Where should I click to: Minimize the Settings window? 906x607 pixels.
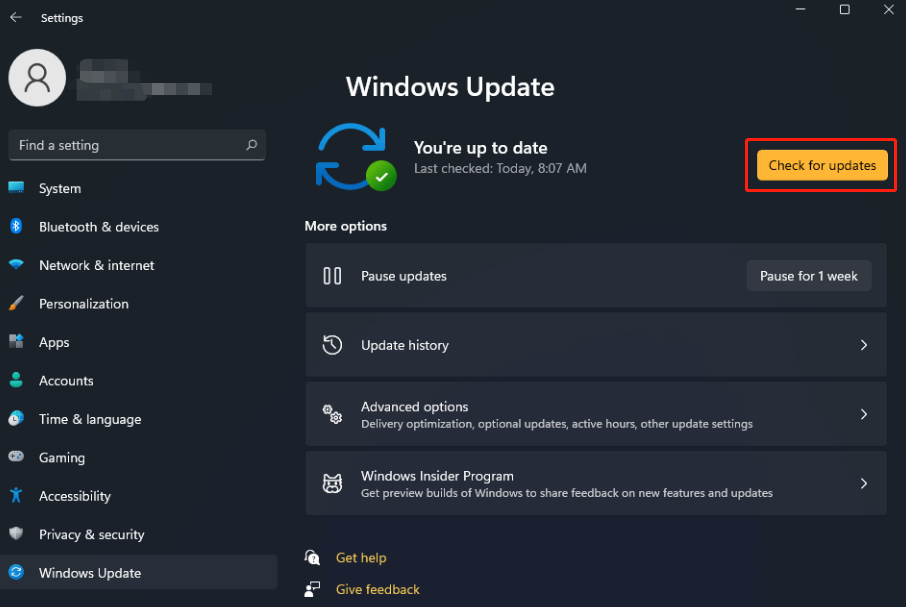[x=800, y=10]
